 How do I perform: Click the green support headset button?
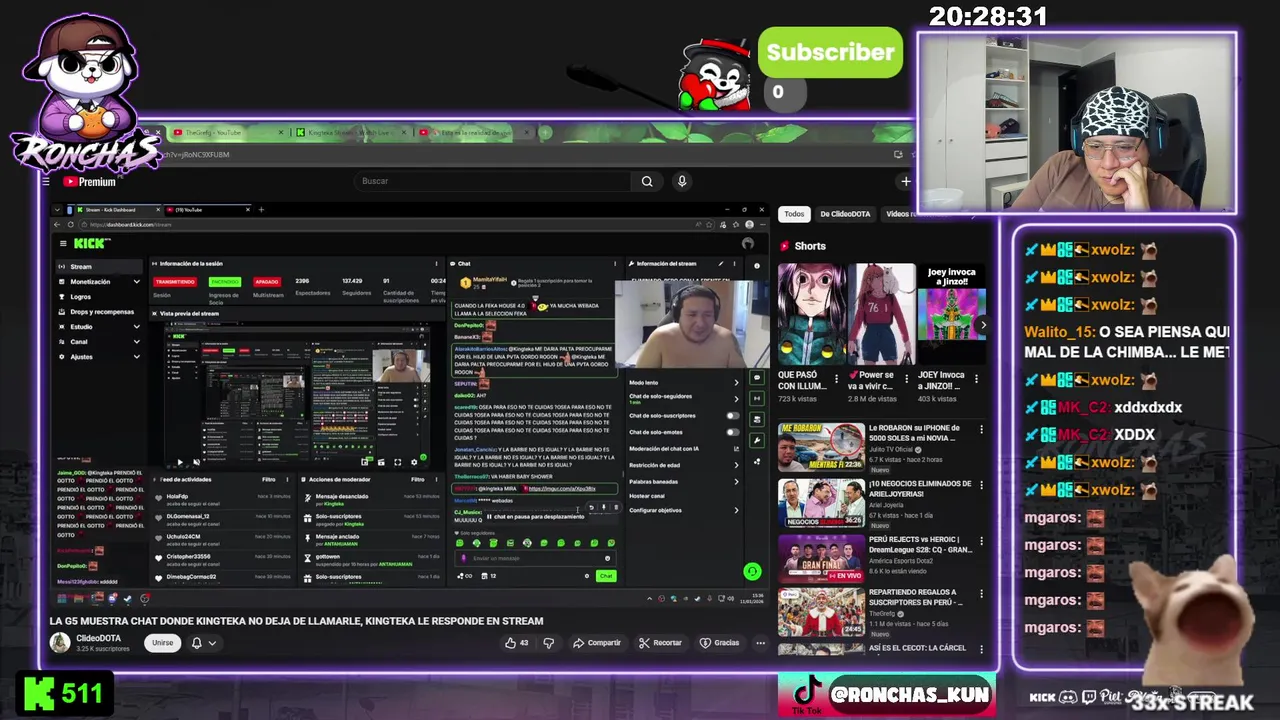(752, 571)
